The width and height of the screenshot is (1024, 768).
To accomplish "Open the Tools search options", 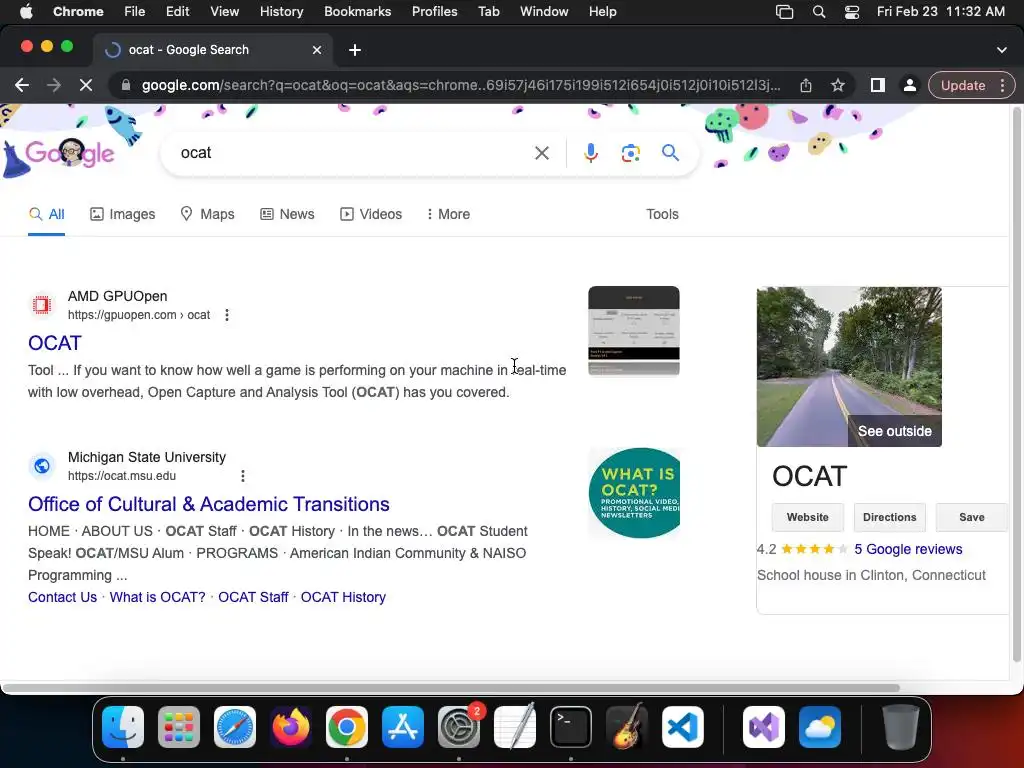I will (662, 214).
